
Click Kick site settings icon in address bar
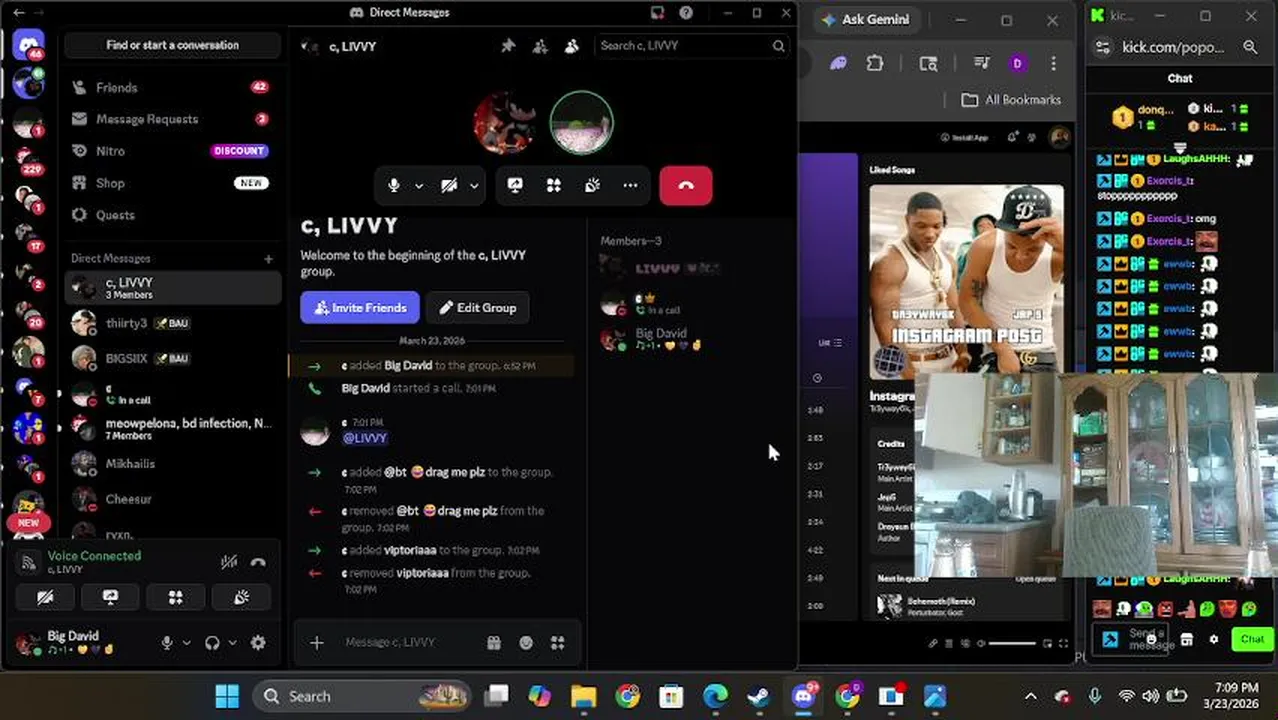coord(1102,47)
